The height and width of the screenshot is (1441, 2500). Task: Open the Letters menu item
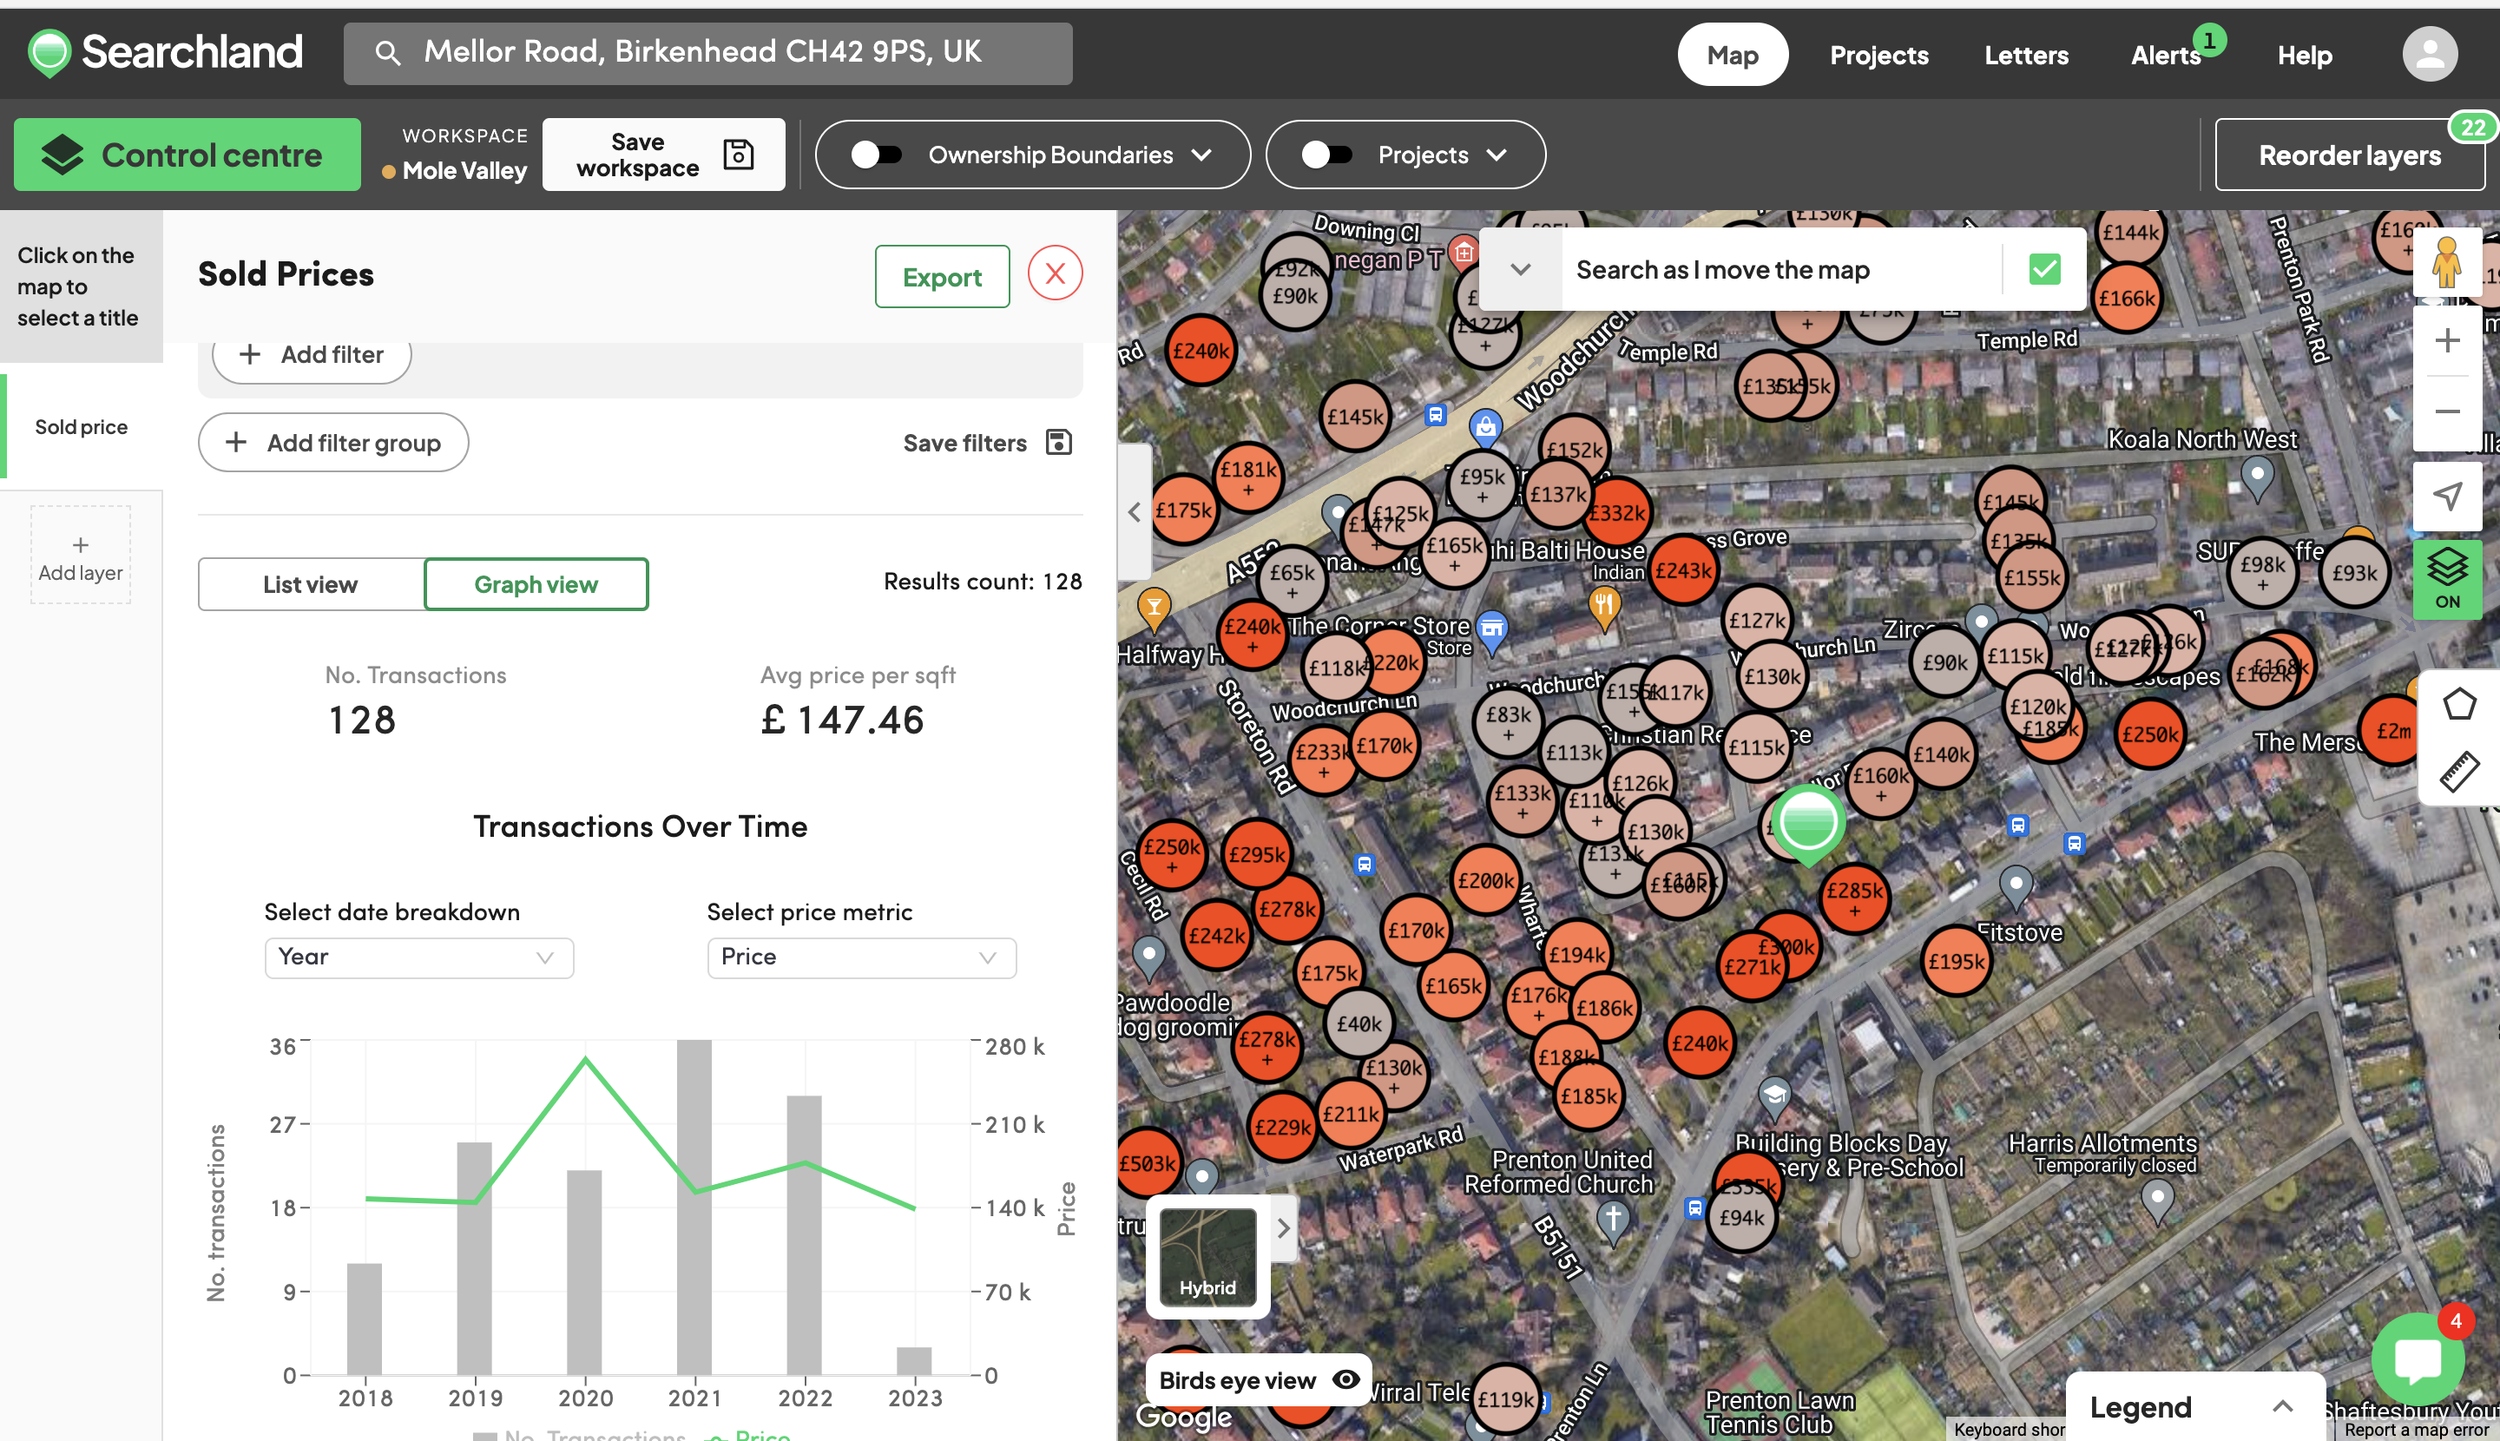(x=2026, y=55)
